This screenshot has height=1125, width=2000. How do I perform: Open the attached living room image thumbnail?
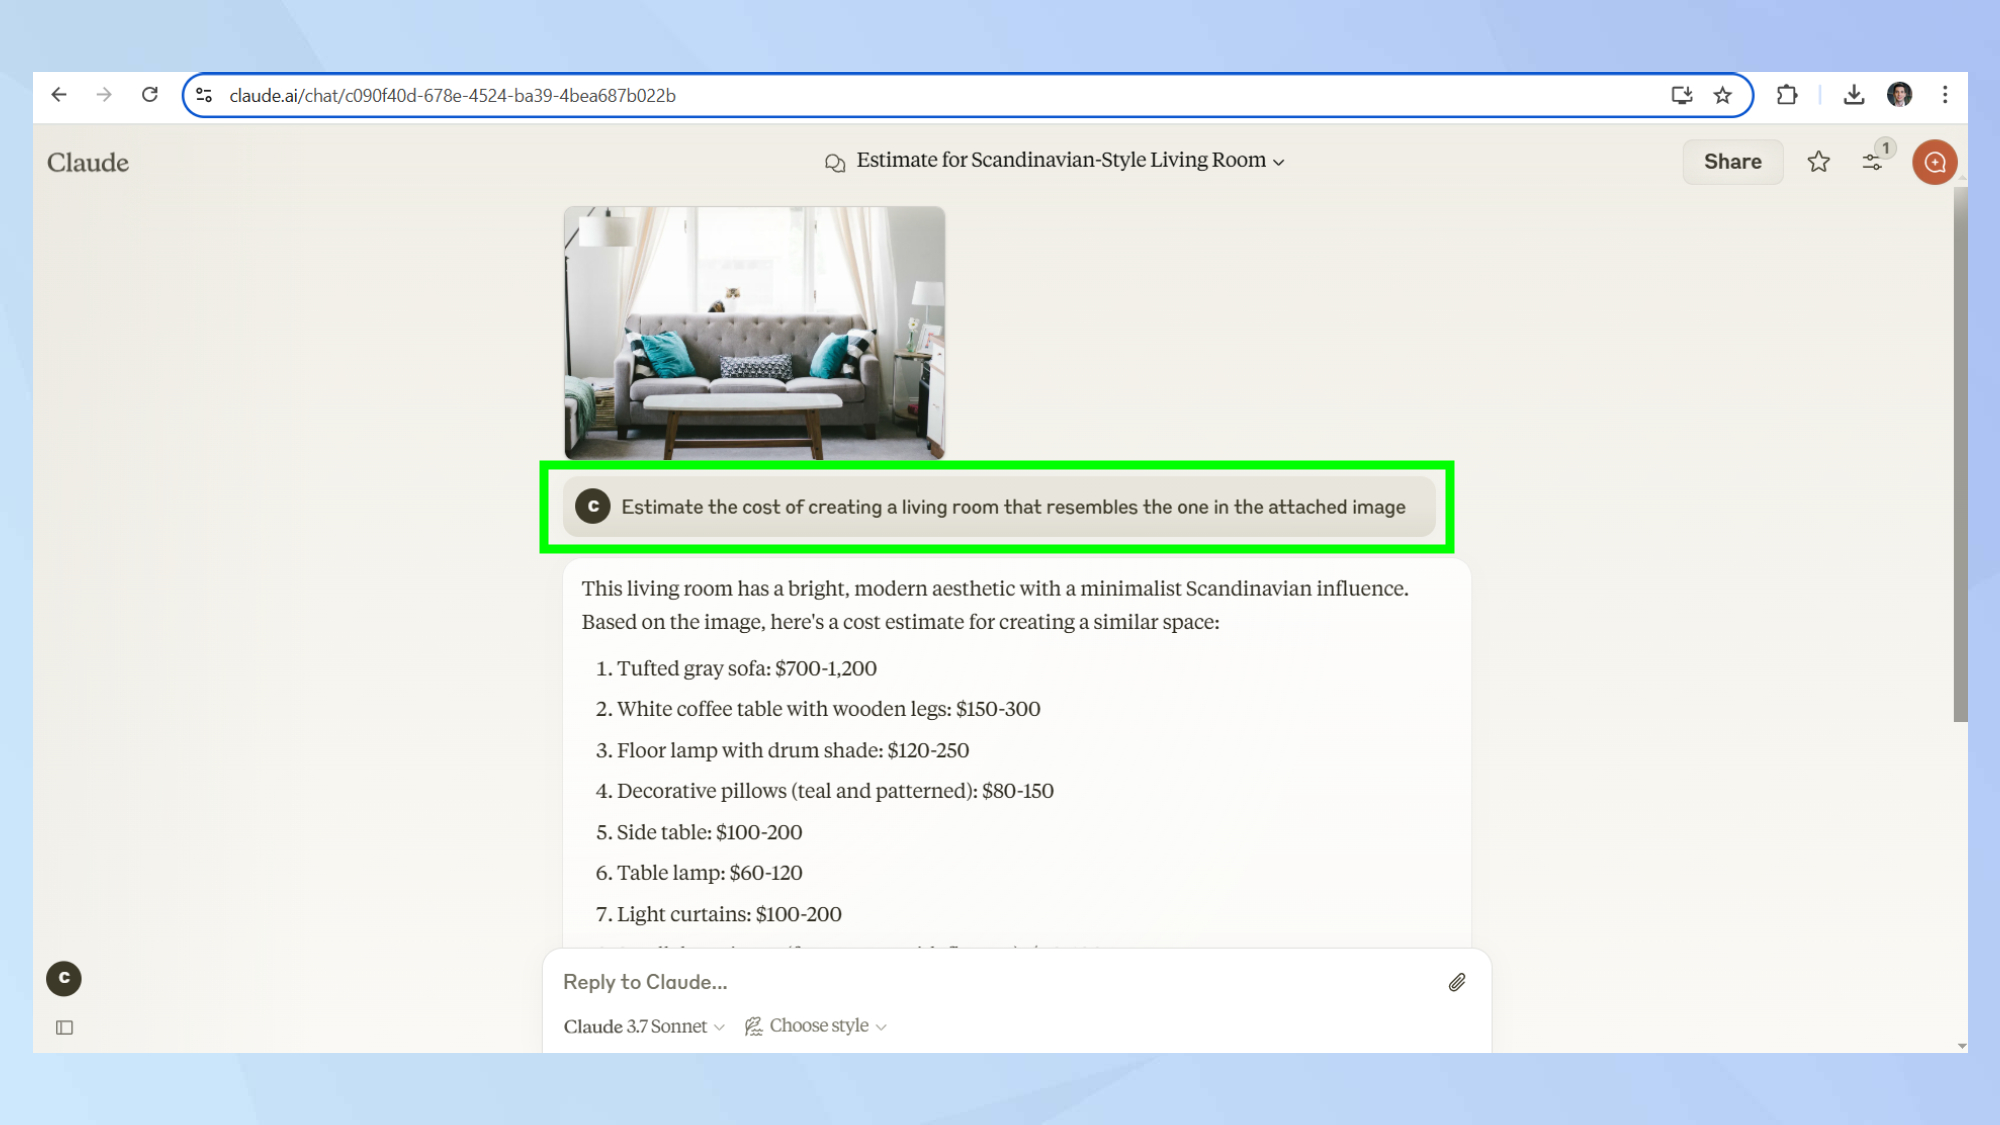point(754,333)
